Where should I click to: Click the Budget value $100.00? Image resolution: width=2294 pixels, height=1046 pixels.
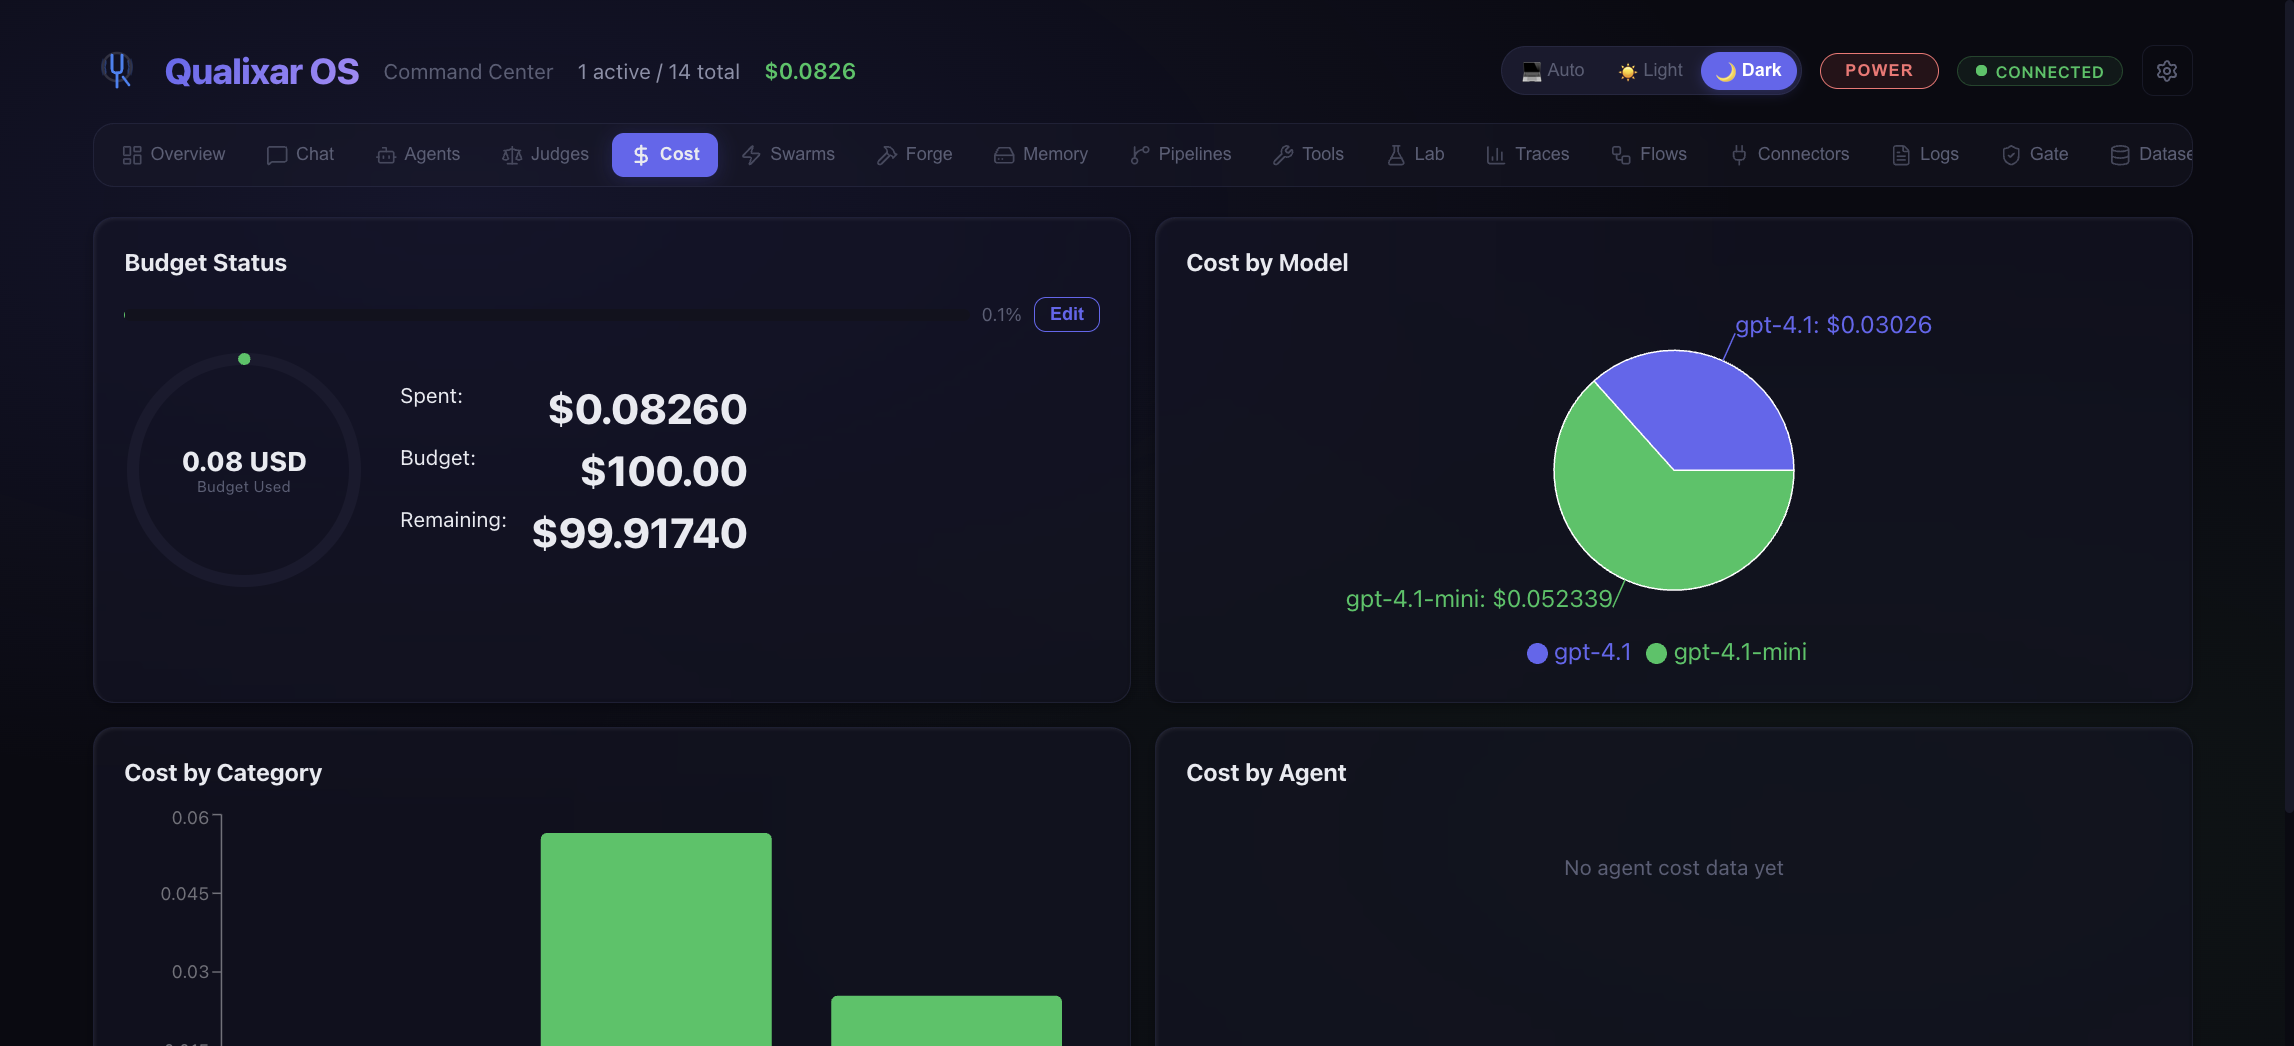663,471
